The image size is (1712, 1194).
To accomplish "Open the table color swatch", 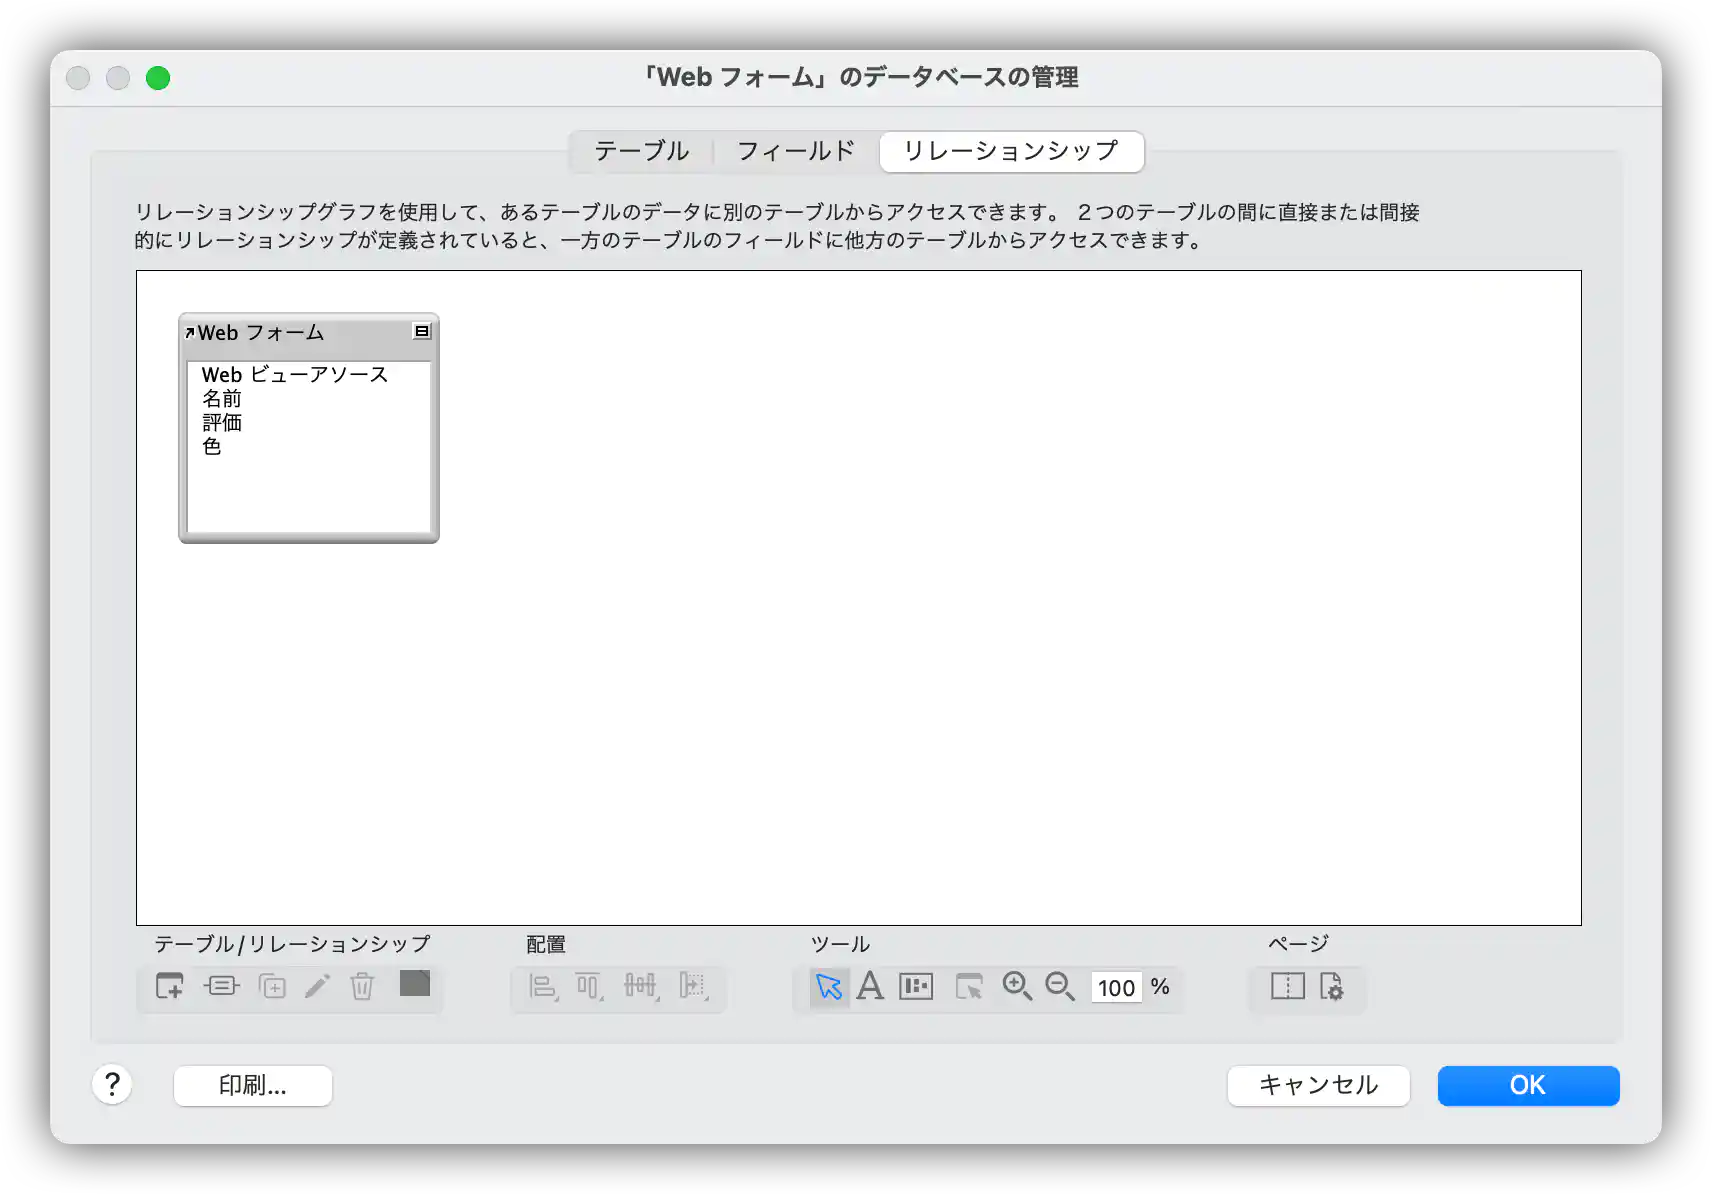I will [415, 983].
